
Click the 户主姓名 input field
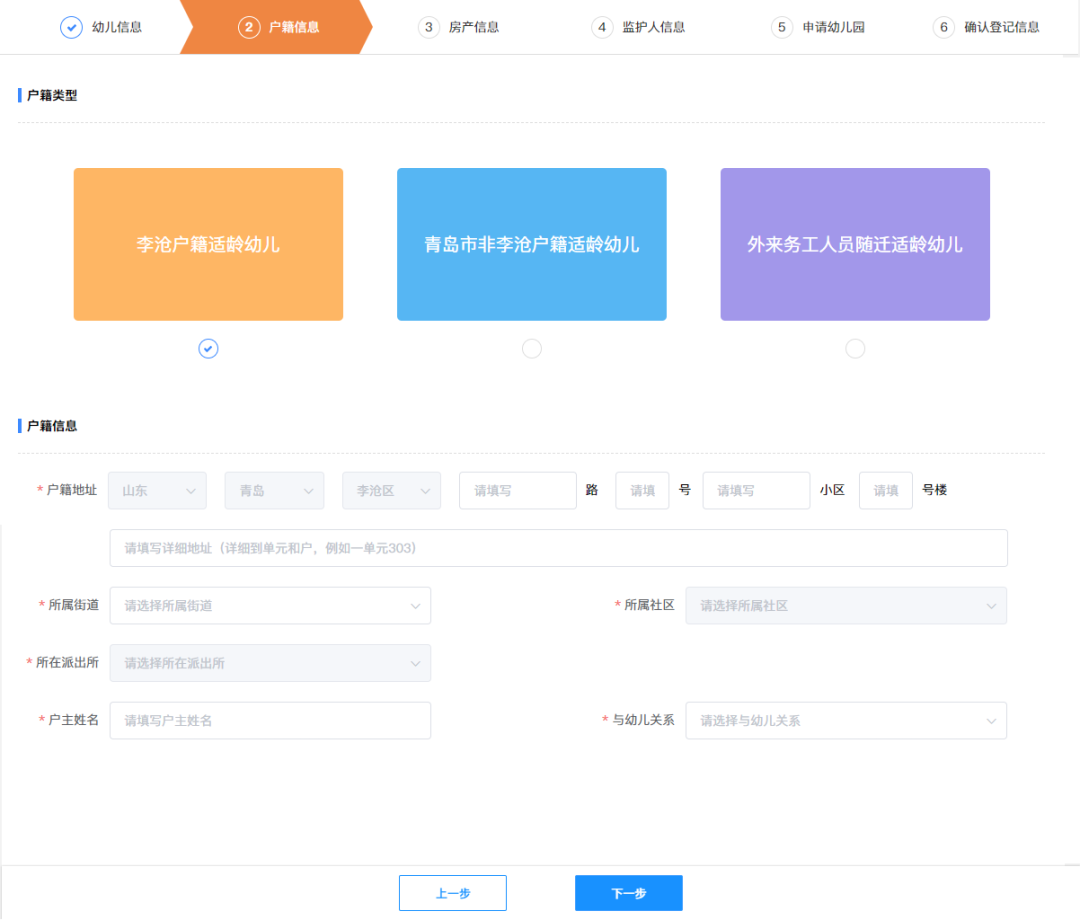point(270,721)
